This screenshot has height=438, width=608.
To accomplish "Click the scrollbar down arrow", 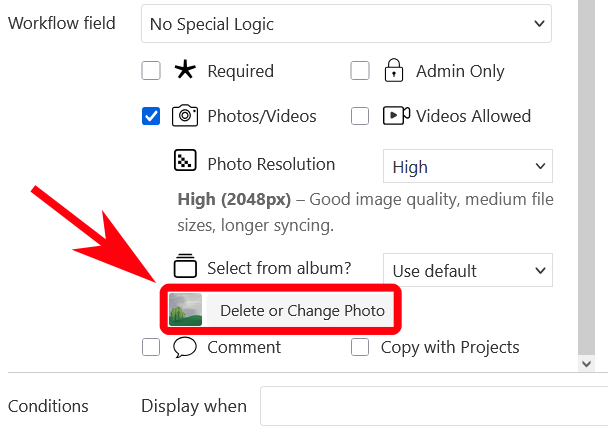I will pyautogui.click(x=587, y=364).
